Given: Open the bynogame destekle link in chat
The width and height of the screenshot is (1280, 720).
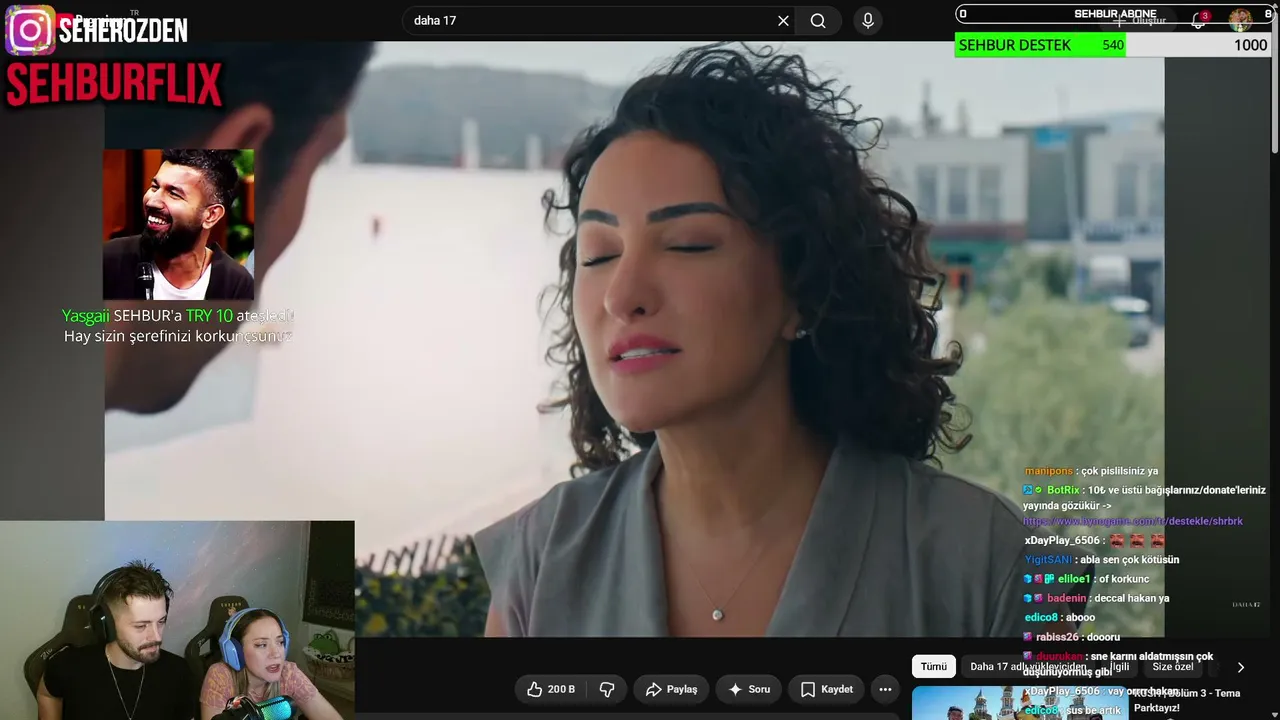Looking at the screenshot, I should [x=1133, y=521].
